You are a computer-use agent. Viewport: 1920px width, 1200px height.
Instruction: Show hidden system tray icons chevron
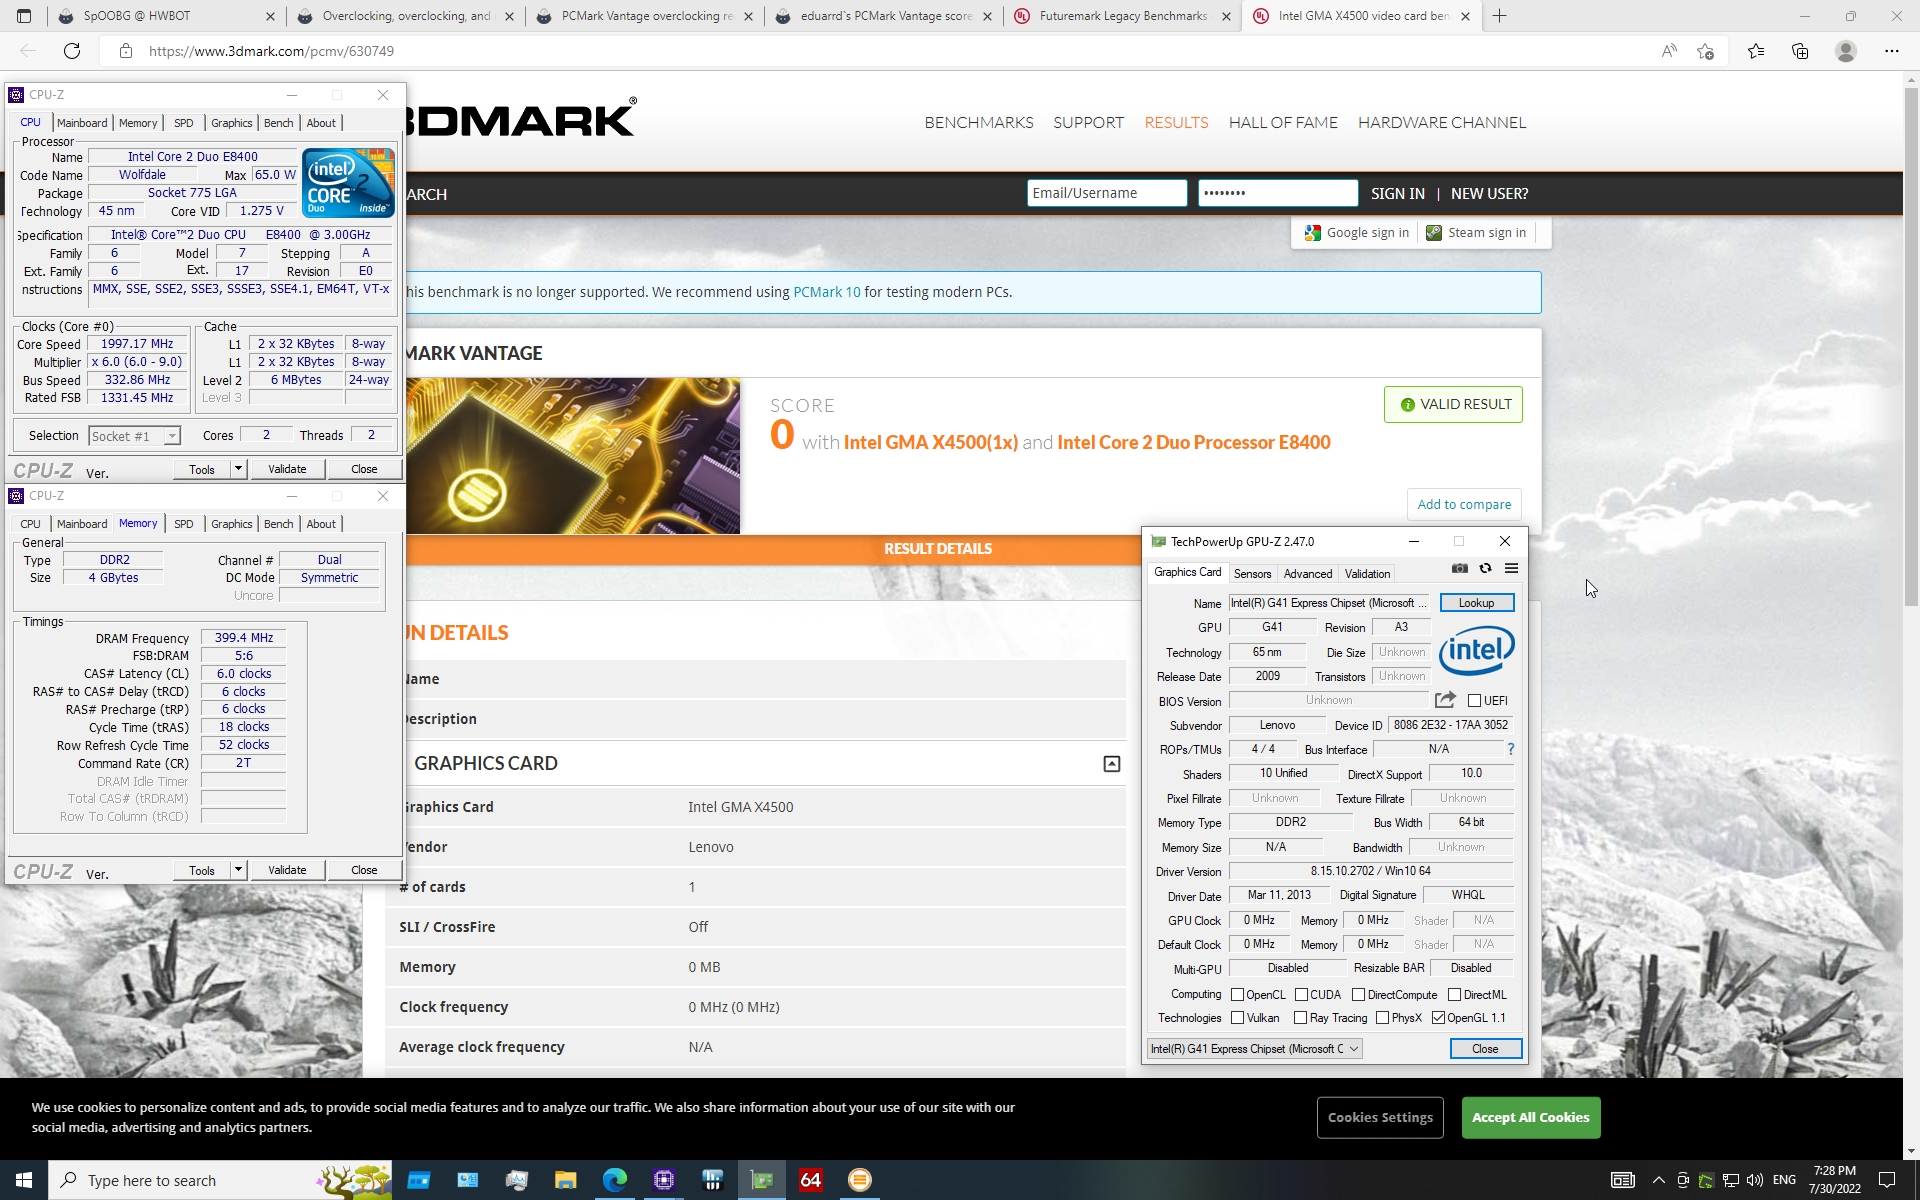pyautogui.click(x=1659, y=1180)
